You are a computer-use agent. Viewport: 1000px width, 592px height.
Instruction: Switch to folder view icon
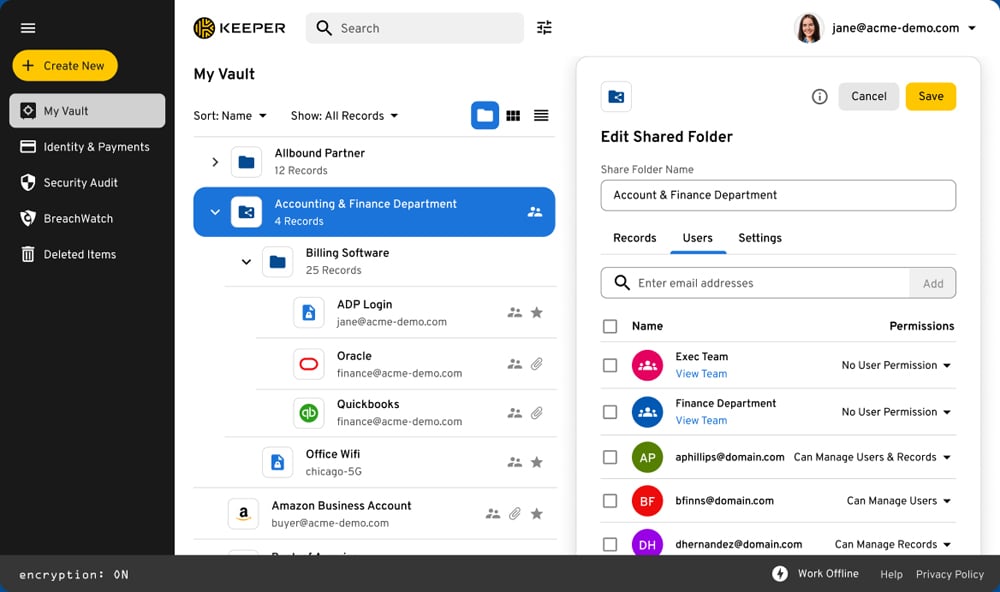[485, 116]
